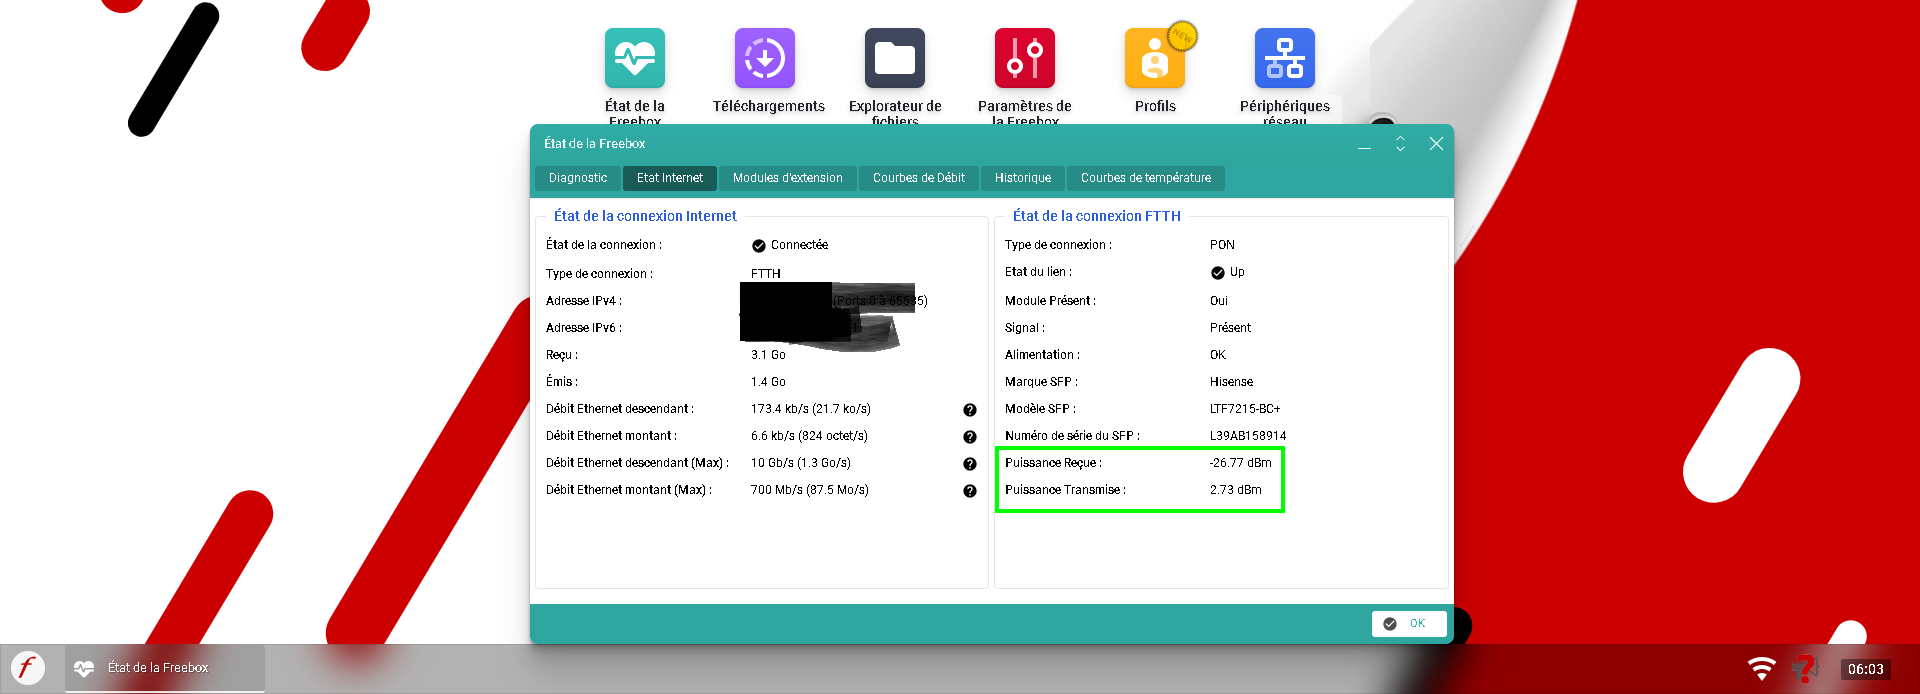Open Paramètres de la Freebox icon
This screenshot has height=694, width=1920.
point(1025,58)
